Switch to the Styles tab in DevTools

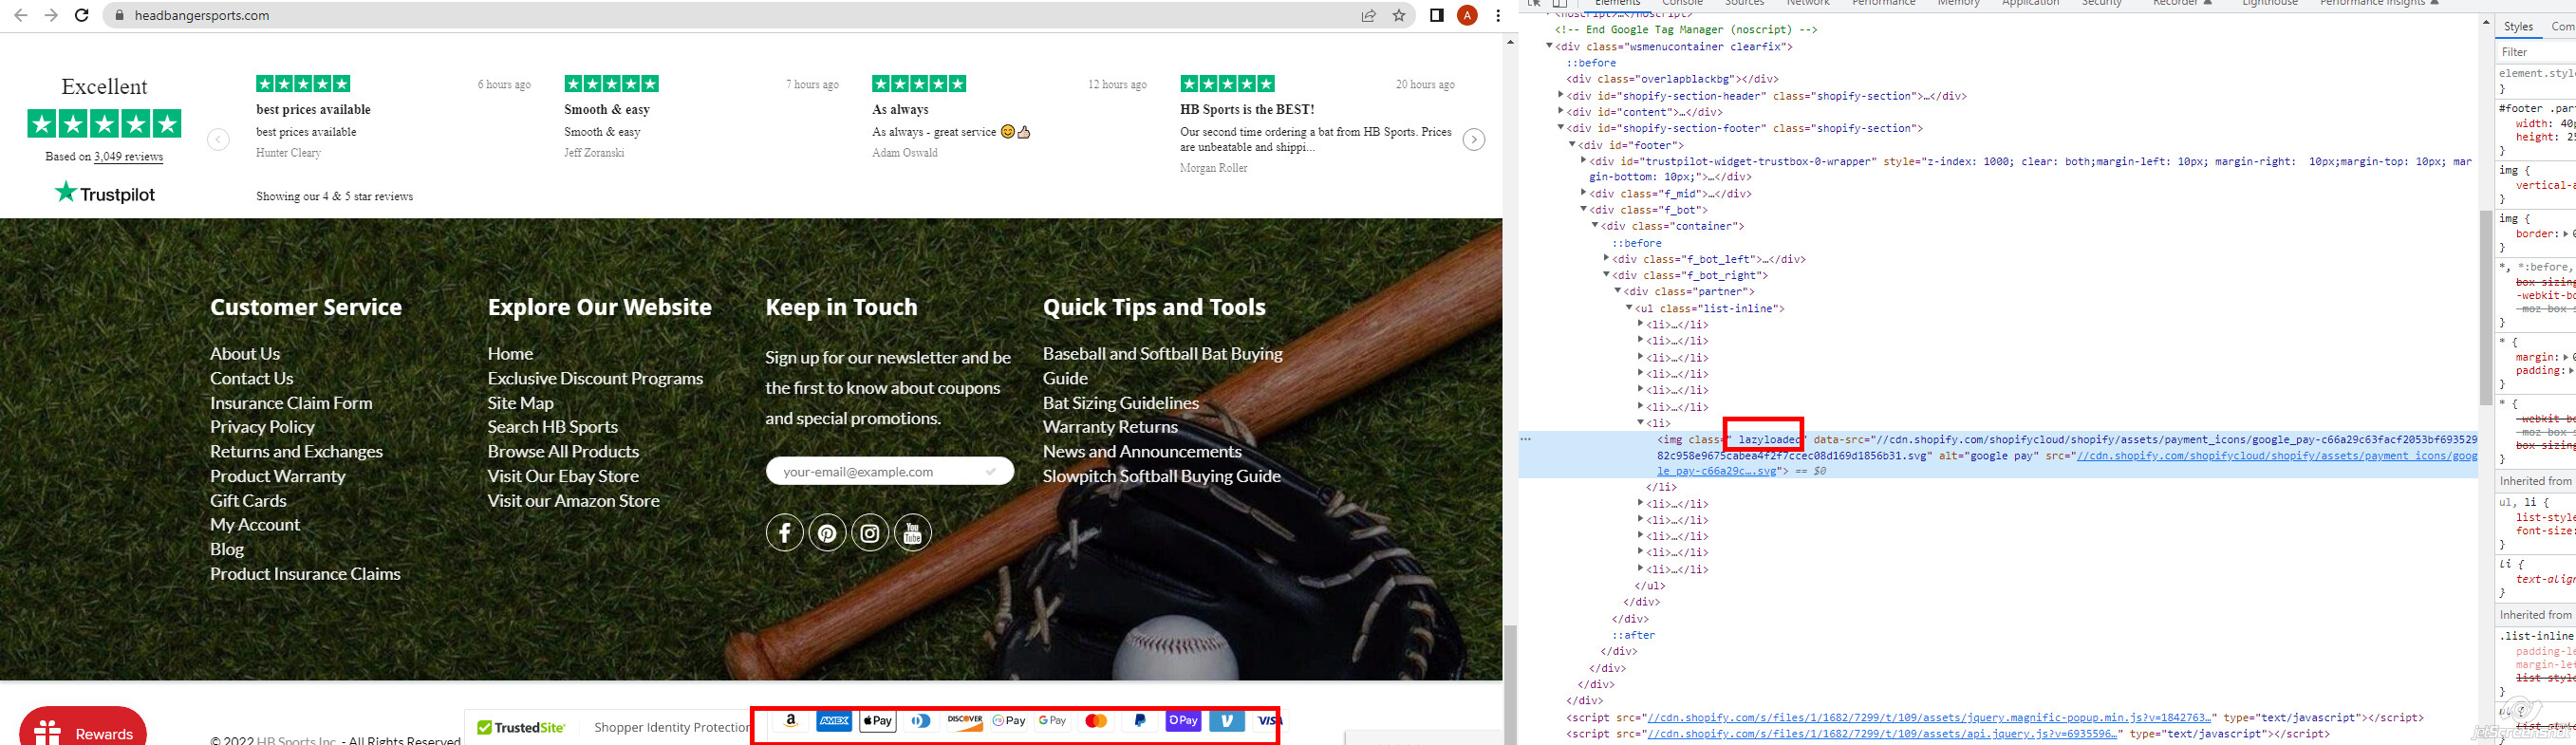tap(2518, 27)
